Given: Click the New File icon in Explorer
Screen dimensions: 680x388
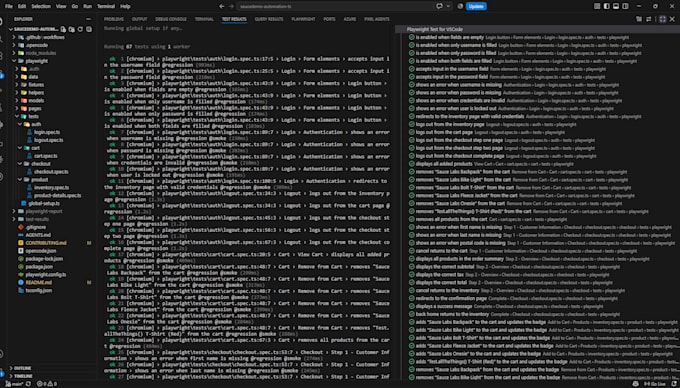Looking at the screenshot, I should click(x=63, y=29).
